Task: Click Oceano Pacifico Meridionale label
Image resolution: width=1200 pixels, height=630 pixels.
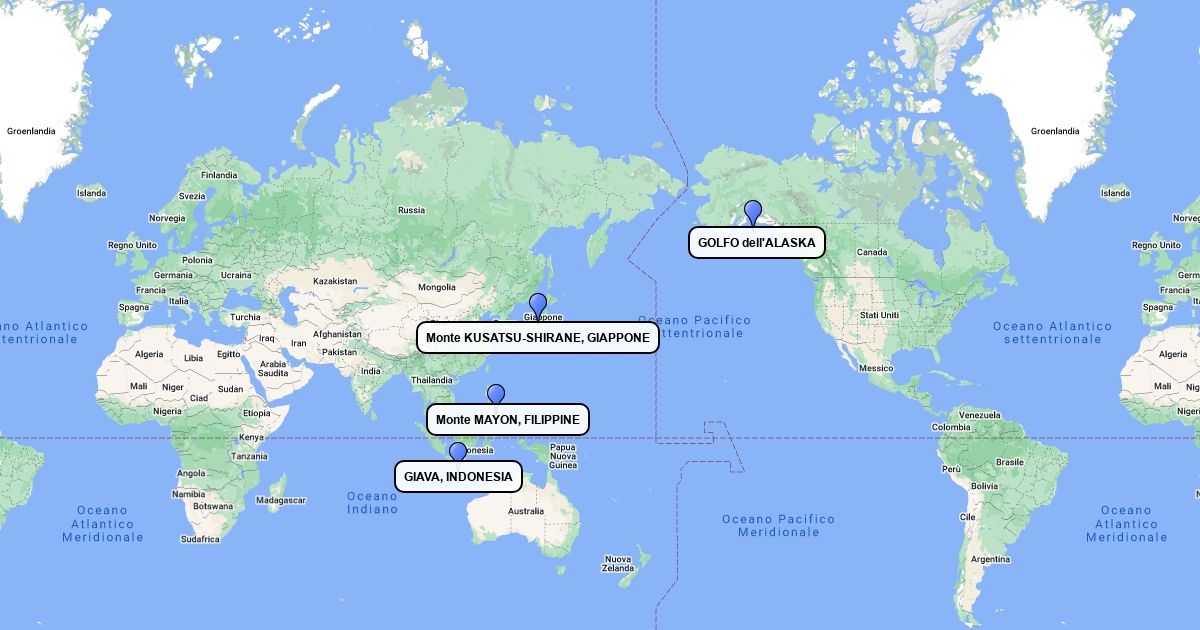Action: (x=778, y=526)
